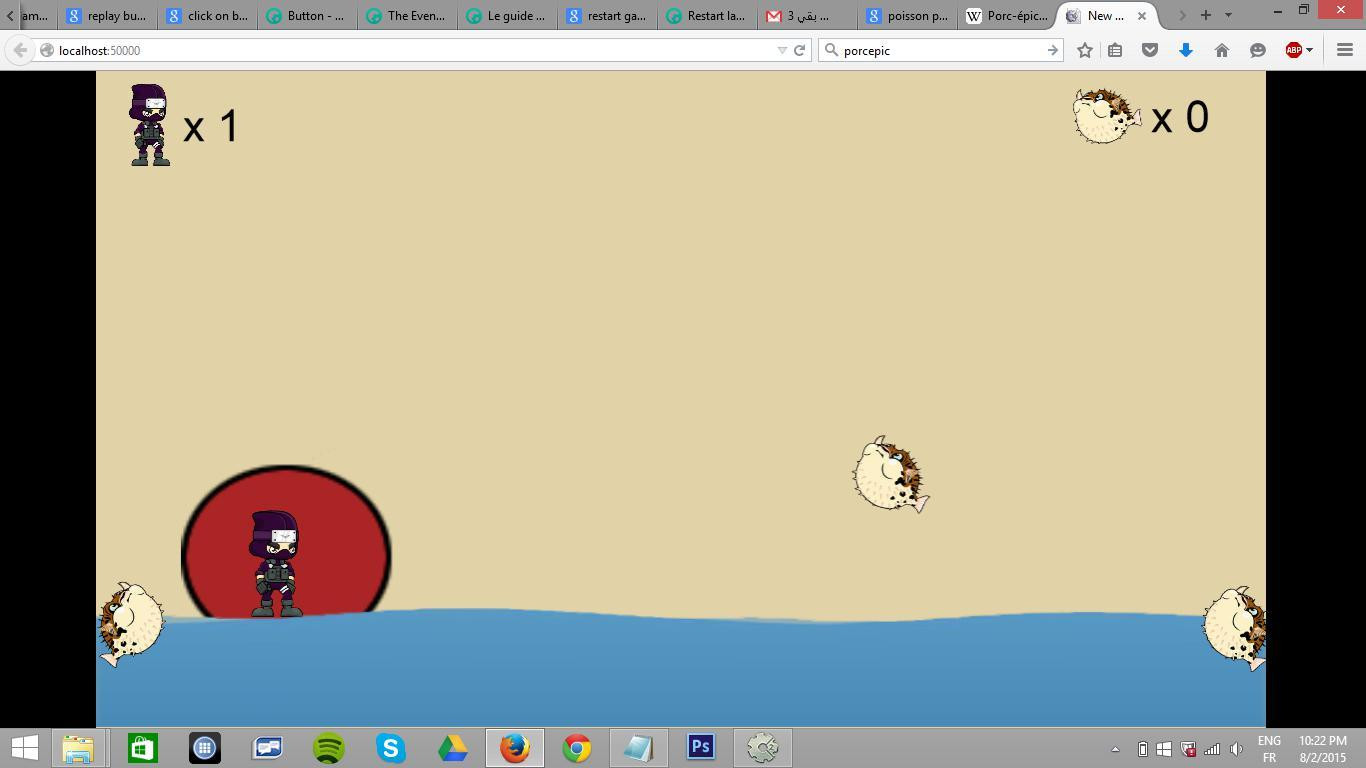Expand the Adblock Plus dropdown arrow
The height and width of the screenshot is (768, 1366).
[1309, 50]
